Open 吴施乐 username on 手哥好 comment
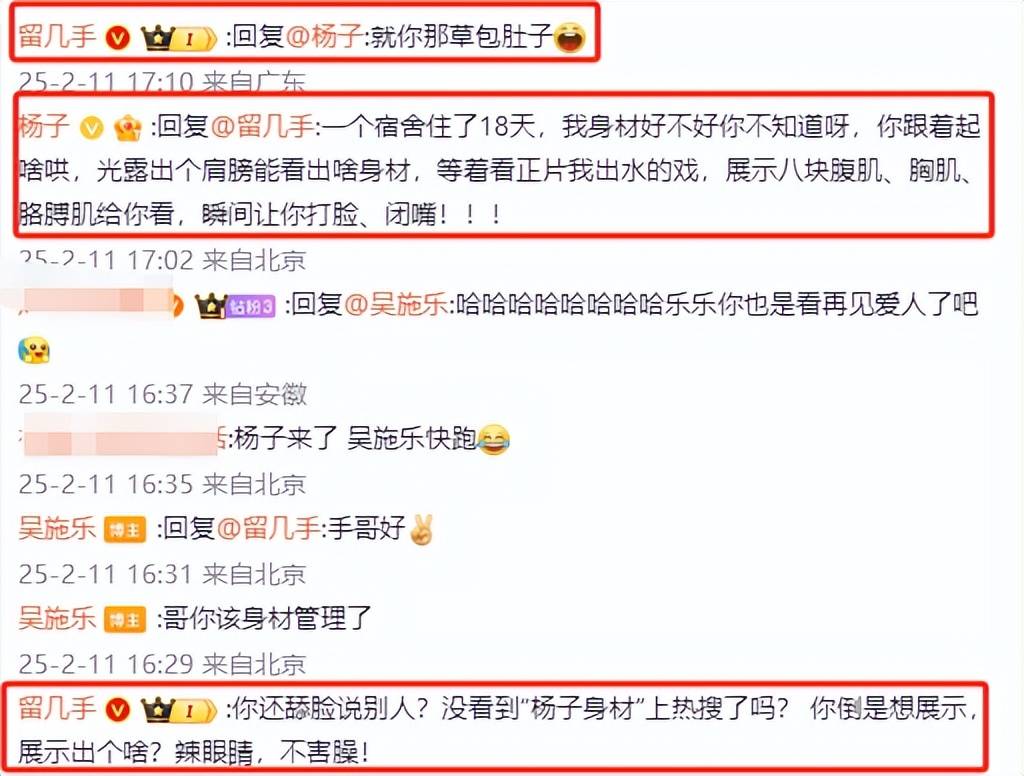This screenshot has height=776, width=1024. 57,529
